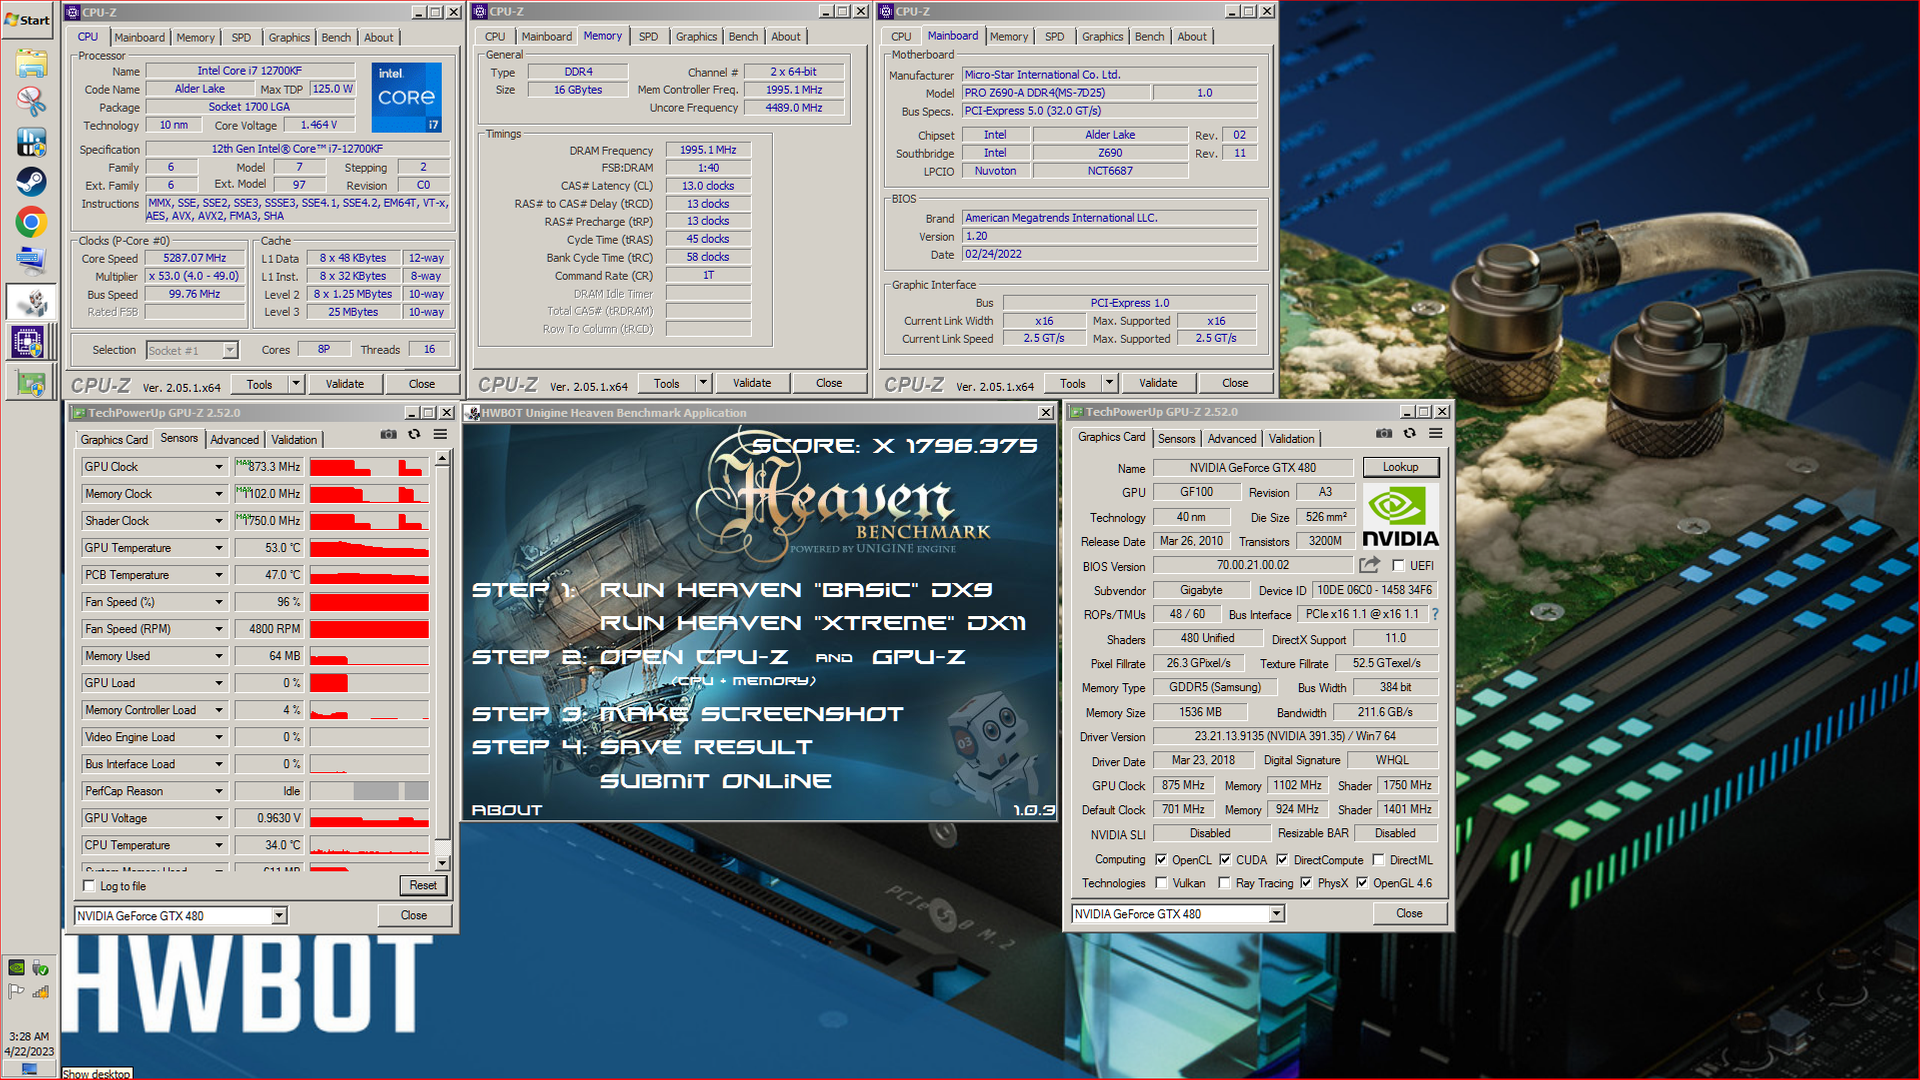Image resolution: width=1920 pixels, height=1080 pixels.
Task: Toggle the Ray Tracing checkbox
Action: 1225,883
